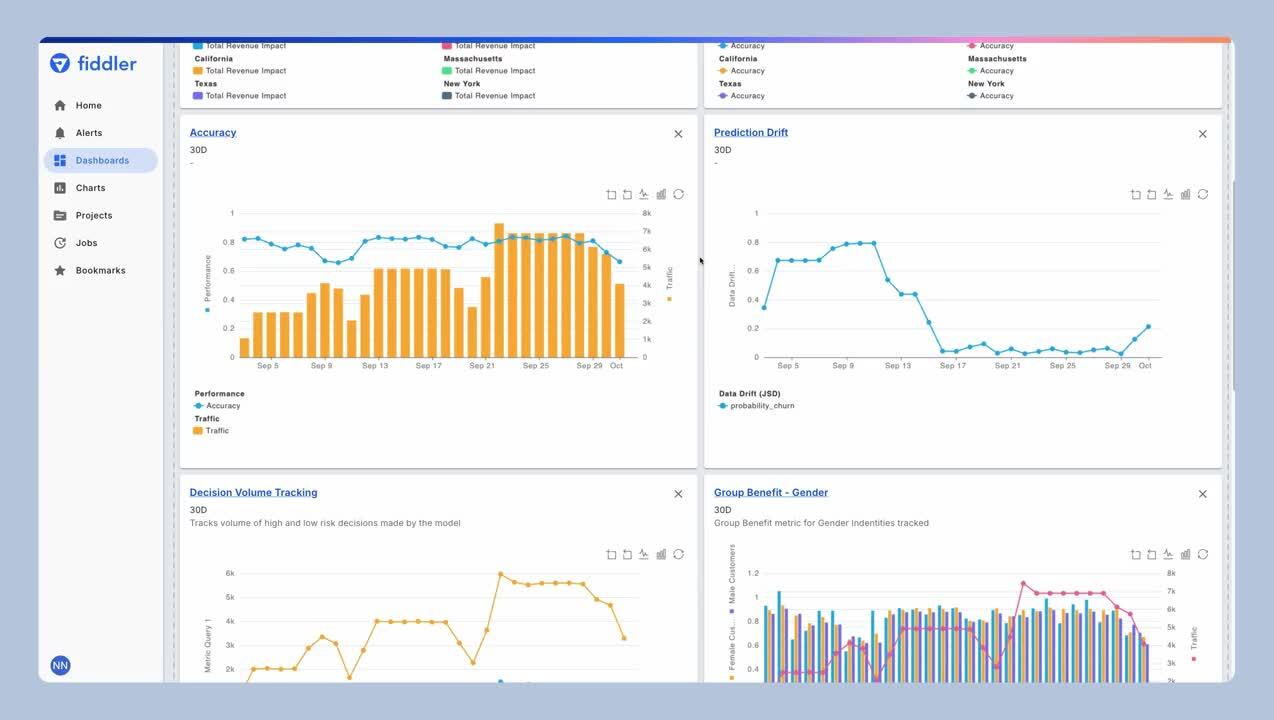This screenshot has width=1274, height=720.
Task: Click the NN user avatar
Action: (x=60, y=665)
